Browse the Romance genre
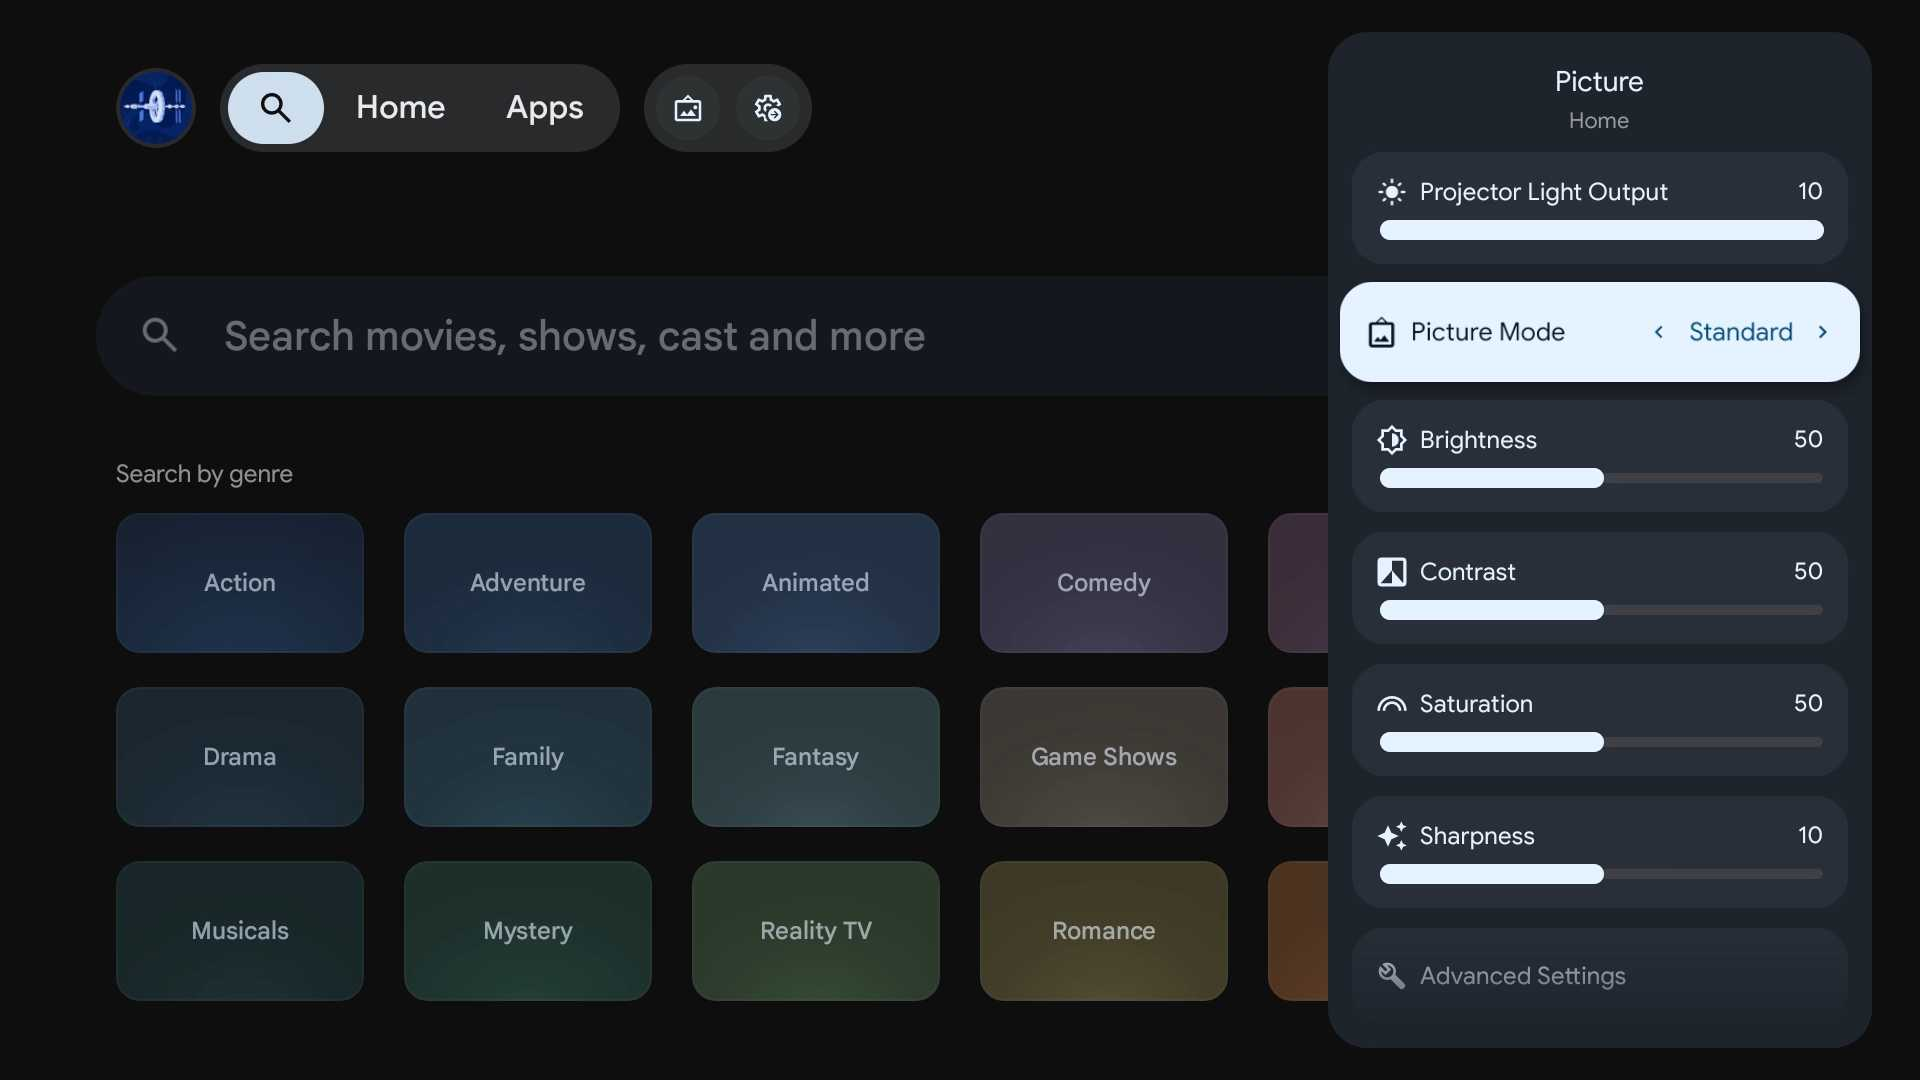 pyautogui.click(x=1104, y=931)
